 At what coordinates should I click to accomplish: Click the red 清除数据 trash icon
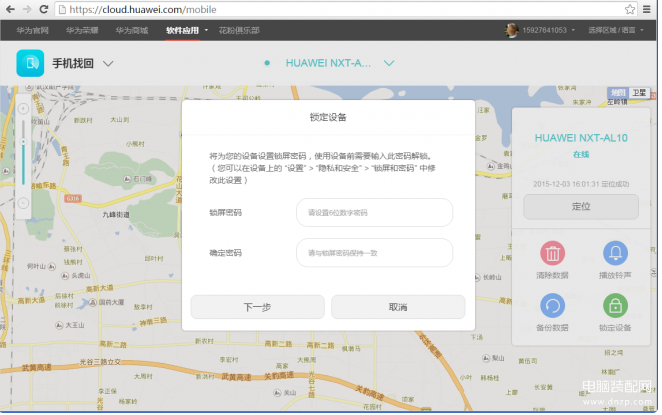(551, 253)
